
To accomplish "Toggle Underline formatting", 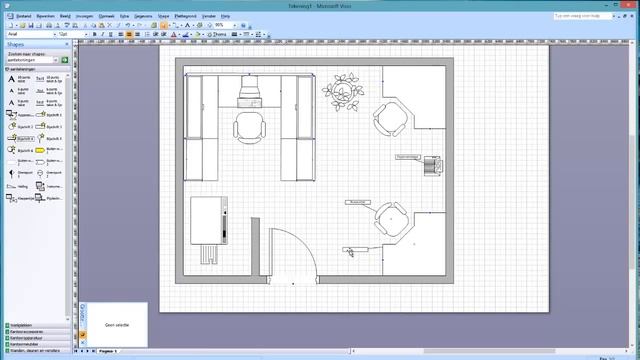I will point(110,34).
